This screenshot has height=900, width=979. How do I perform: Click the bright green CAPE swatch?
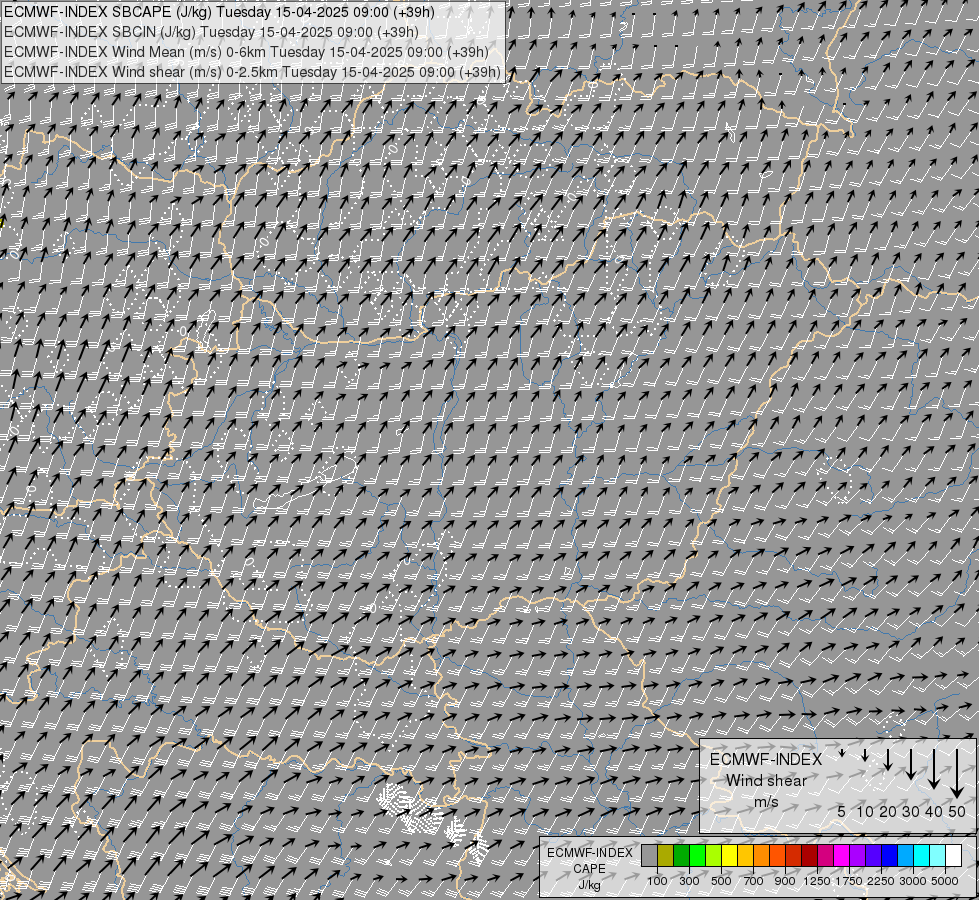[x=697, y=856]
